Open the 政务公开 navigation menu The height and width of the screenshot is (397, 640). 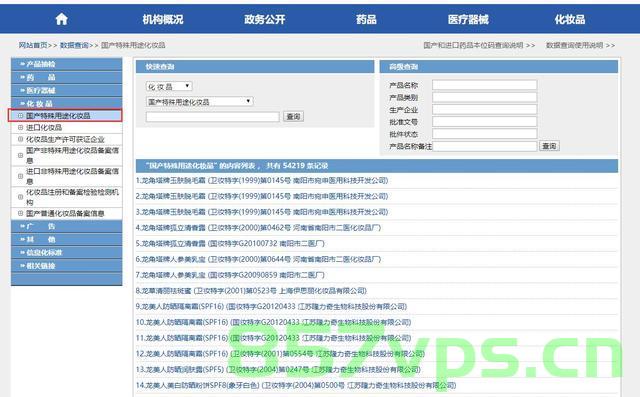tap(264, 19)
